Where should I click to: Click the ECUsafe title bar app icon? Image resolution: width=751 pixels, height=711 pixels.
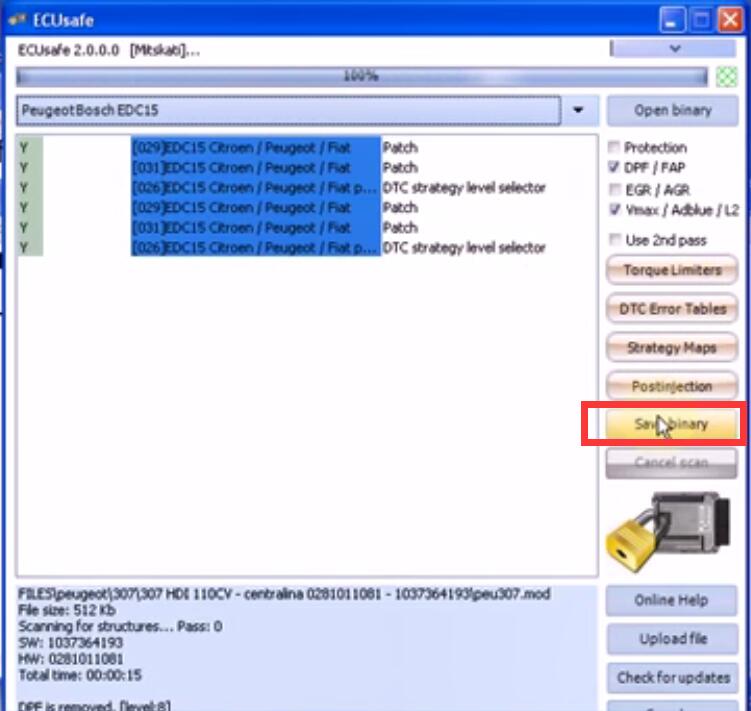[x=18, y=20]
